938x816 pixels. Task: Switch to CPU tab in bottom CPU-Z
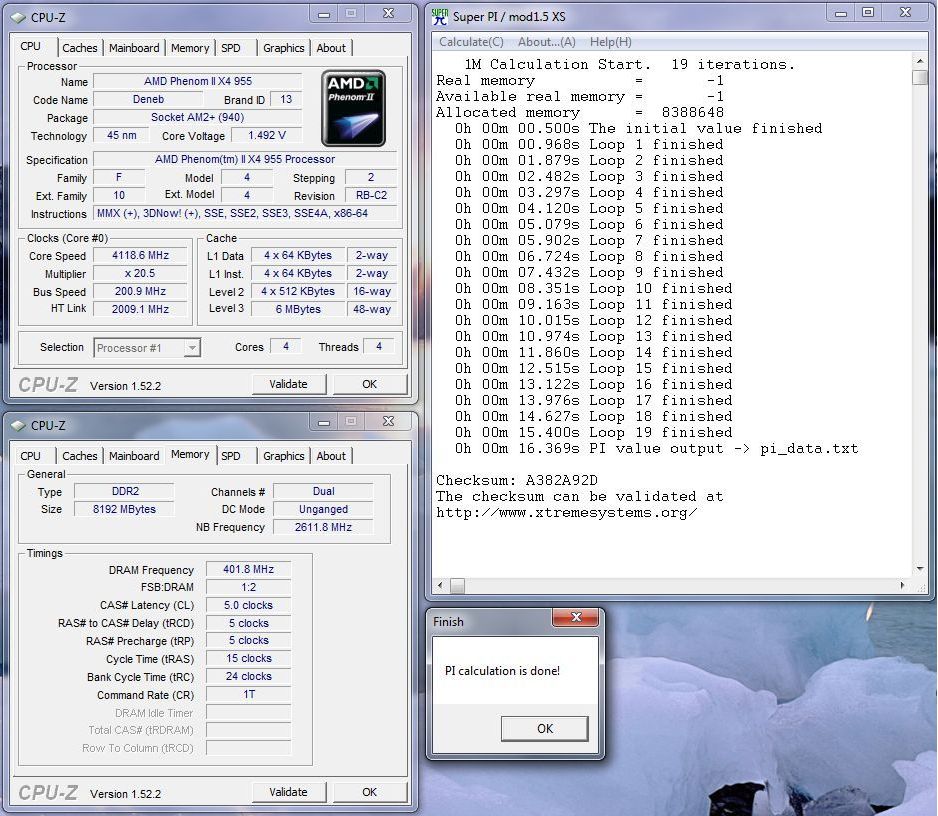pyautogui.click(x=31, y=456)
